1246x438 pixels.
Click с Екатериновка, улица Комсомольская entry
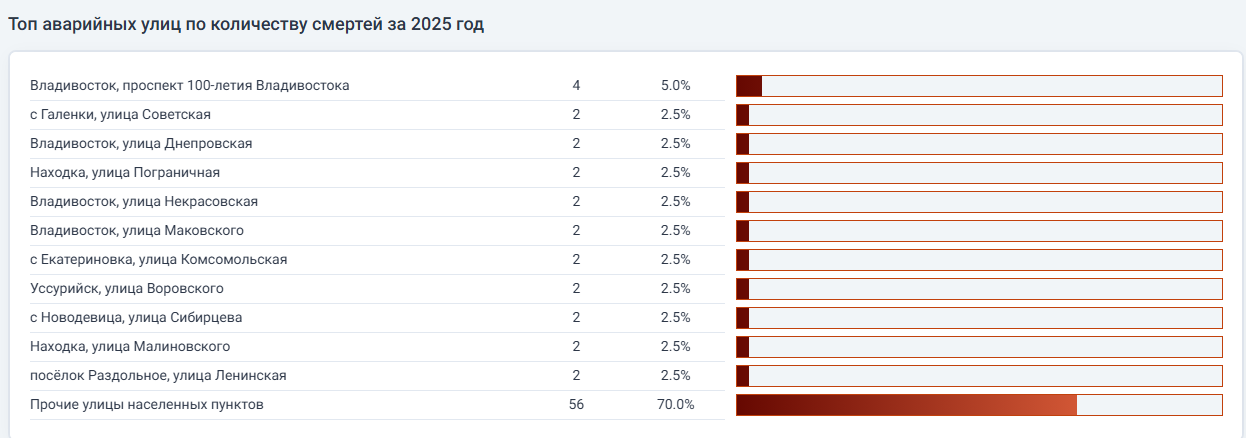click(159, 260)
